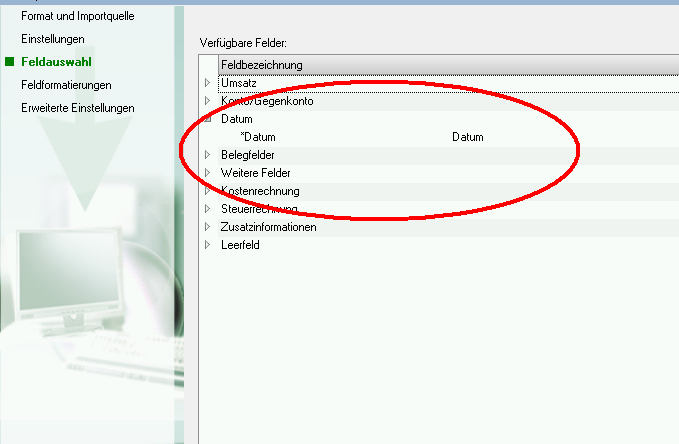Go to the Einstellungen step

pyautogui.click(x=53, y=39)
